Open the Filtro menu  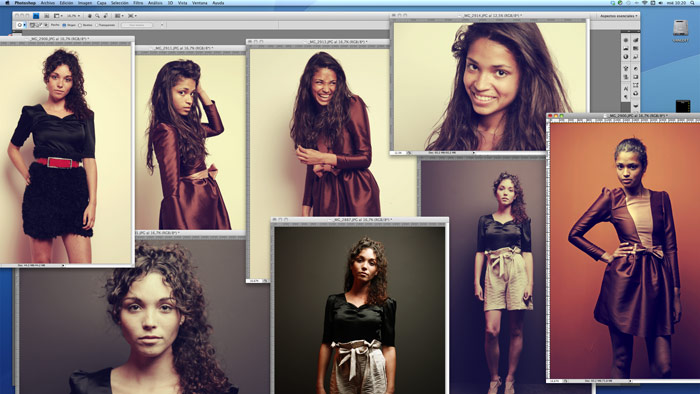click(138, 3)
